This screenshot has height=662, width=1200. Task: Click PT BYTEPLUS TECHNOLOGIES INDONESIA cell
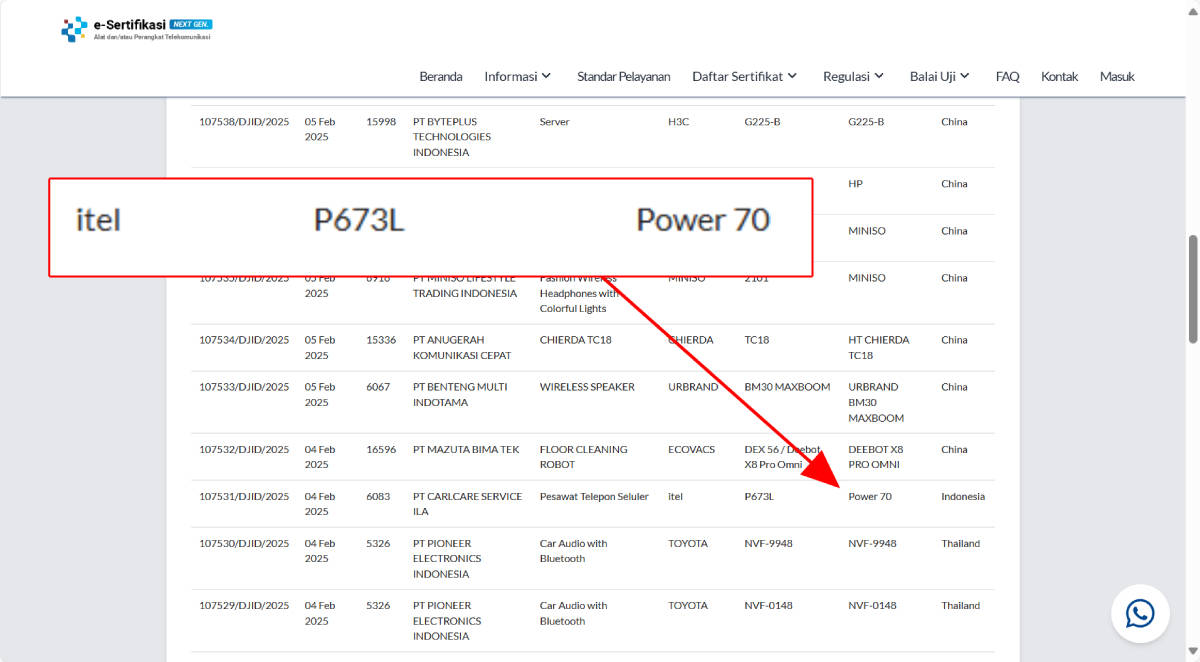[453, 137]
